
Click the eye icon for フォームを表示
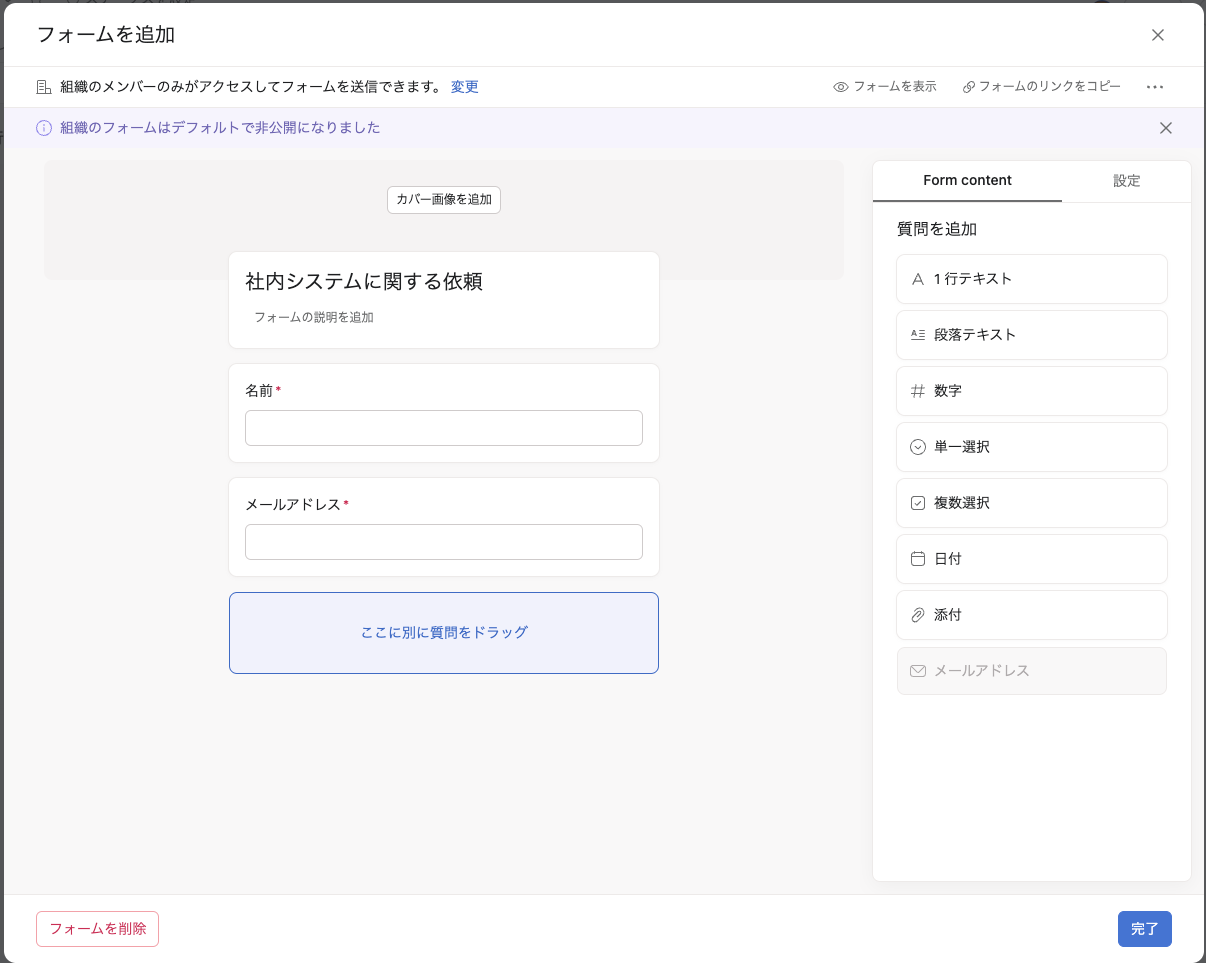pyautogui.click(x=841, y=87)
